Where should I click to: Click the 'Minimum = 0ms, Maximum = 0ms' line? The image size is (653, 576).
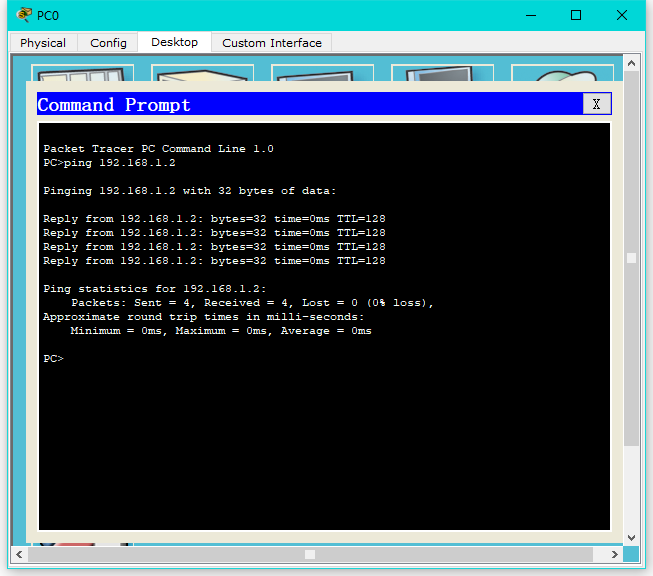[221, 331]
